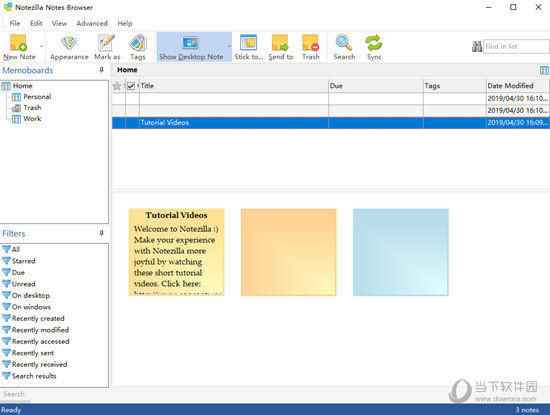
Task: Apply the On desktop filter
Action: coord(31,296)
